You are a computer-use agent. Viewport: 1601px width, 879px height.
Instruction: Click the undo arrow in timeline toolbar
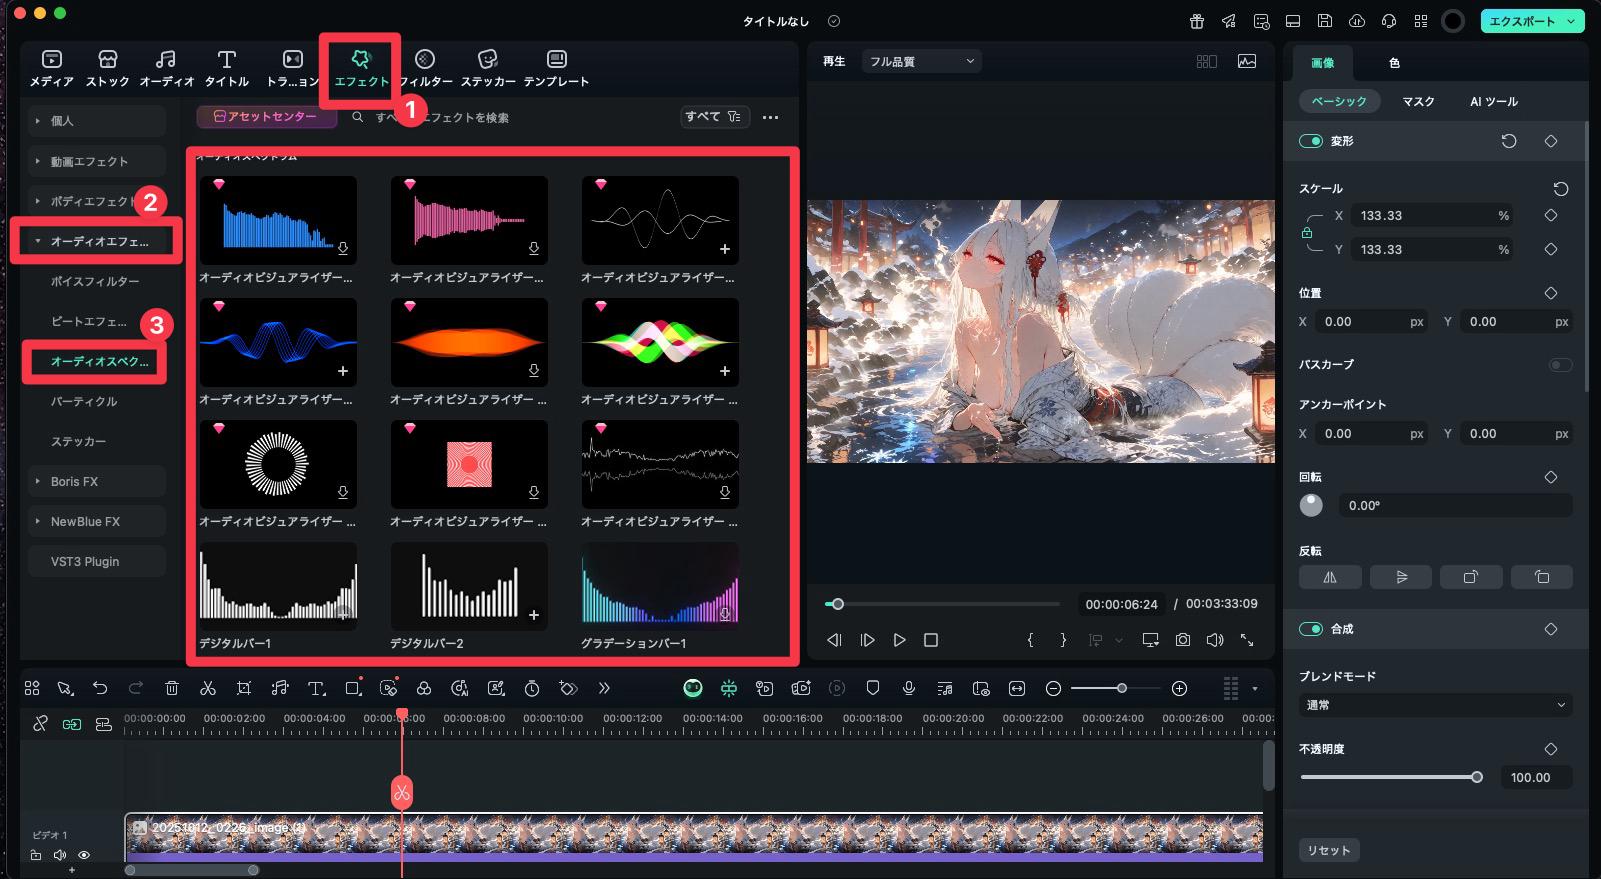click(100, 688)
